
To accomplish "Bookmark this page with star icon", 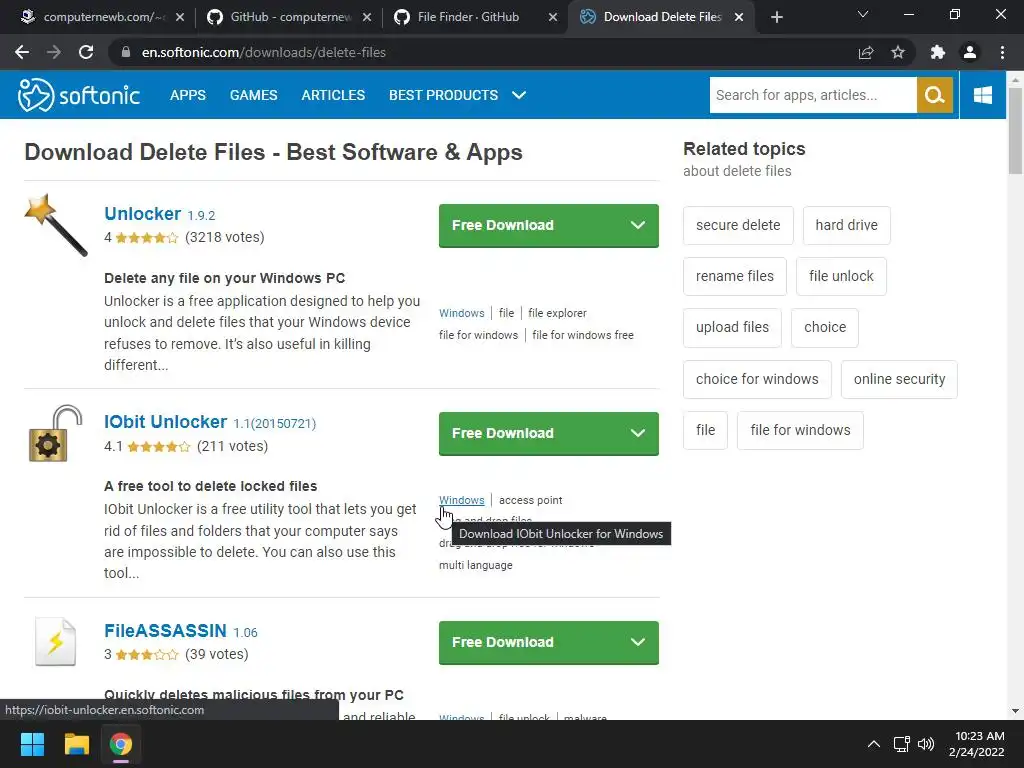I will [898, 52].
